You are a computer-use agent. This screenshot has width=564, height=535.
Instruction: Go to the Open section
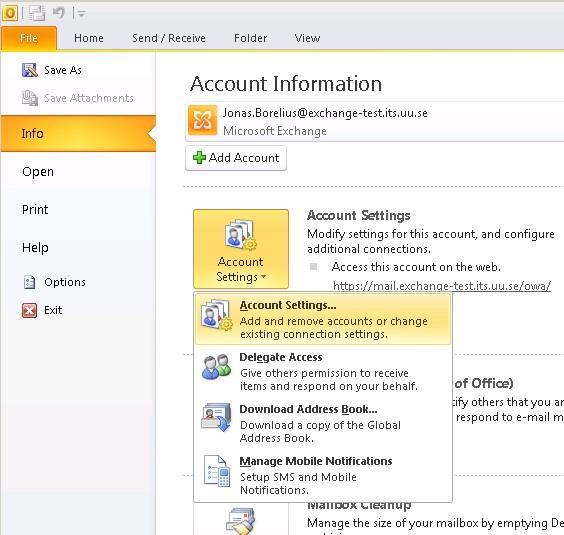click(x=78, y=172)
